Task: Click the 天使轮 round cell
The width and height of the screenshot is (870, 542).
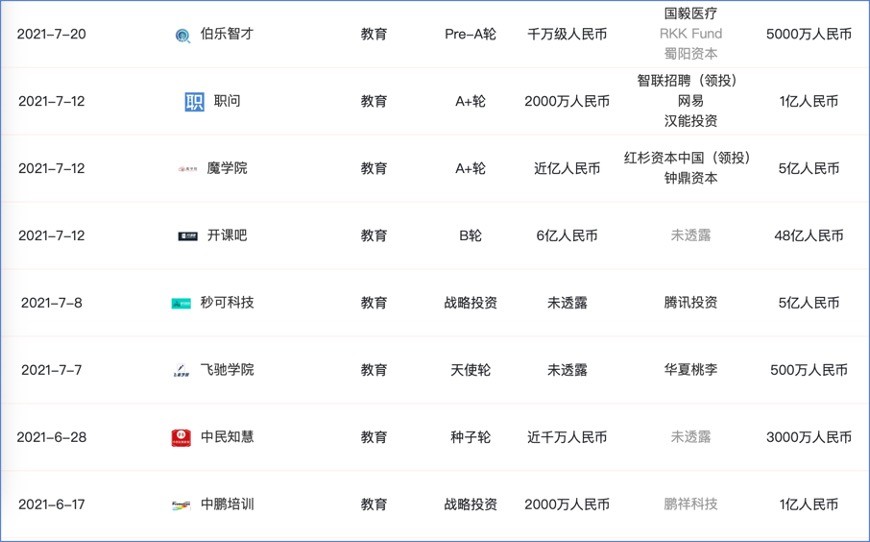Action: pyautogui.click(x=471, y=370)
